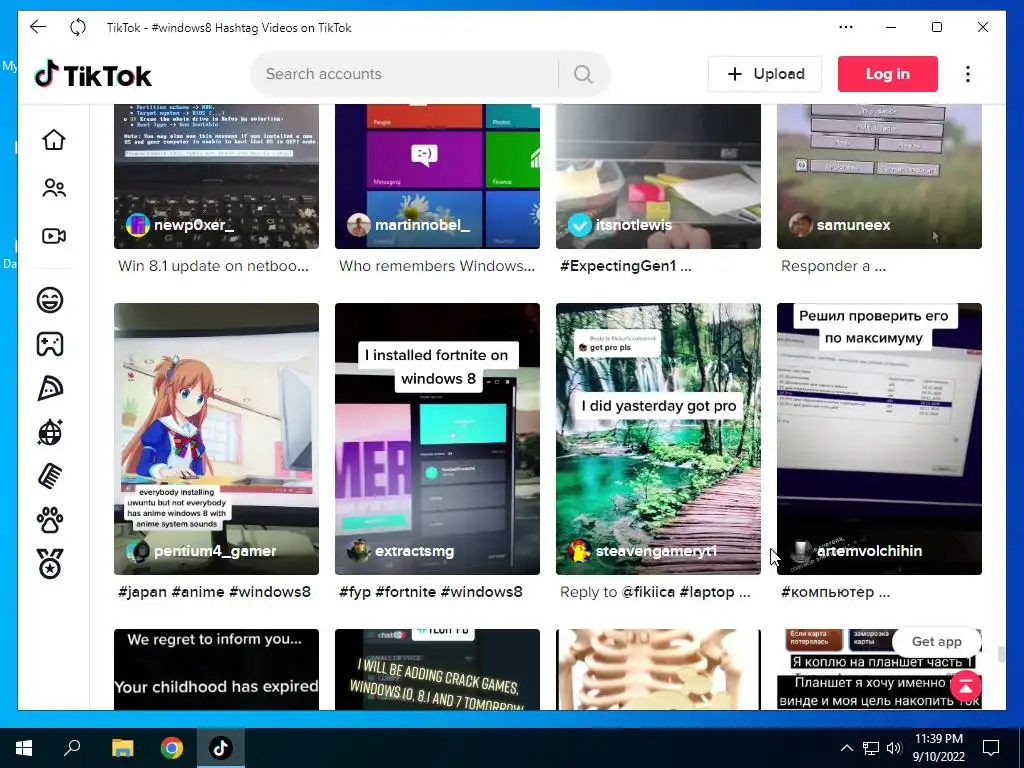
Task: Play the skeleton video thumbnail
Action: click(658, 669)
